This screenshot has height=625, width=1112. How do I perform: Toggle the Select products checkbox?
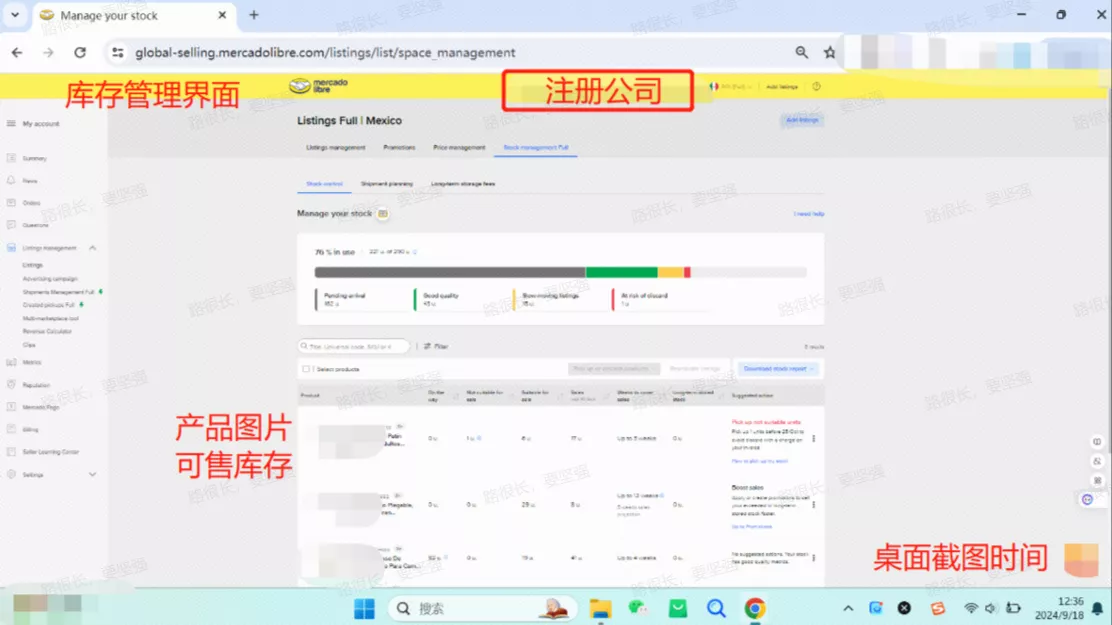tap(306, 369)
